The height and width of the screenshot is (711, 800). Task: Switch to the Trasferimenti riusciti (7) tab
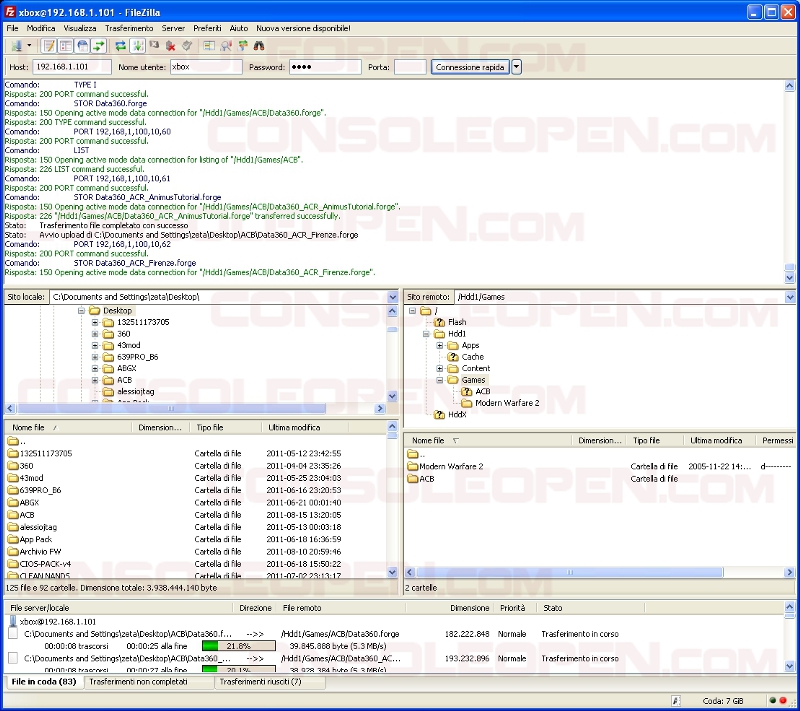260,682
